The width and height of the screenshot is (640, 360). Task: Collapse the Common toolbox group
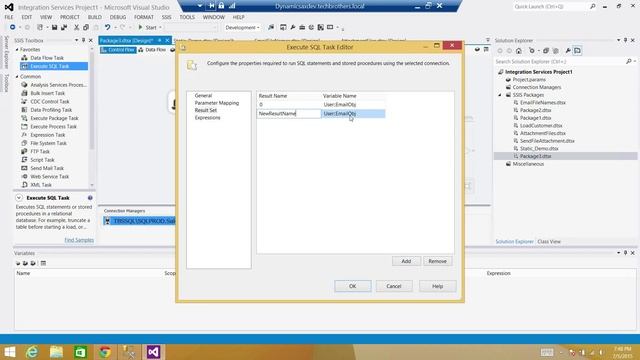[17, 76]
